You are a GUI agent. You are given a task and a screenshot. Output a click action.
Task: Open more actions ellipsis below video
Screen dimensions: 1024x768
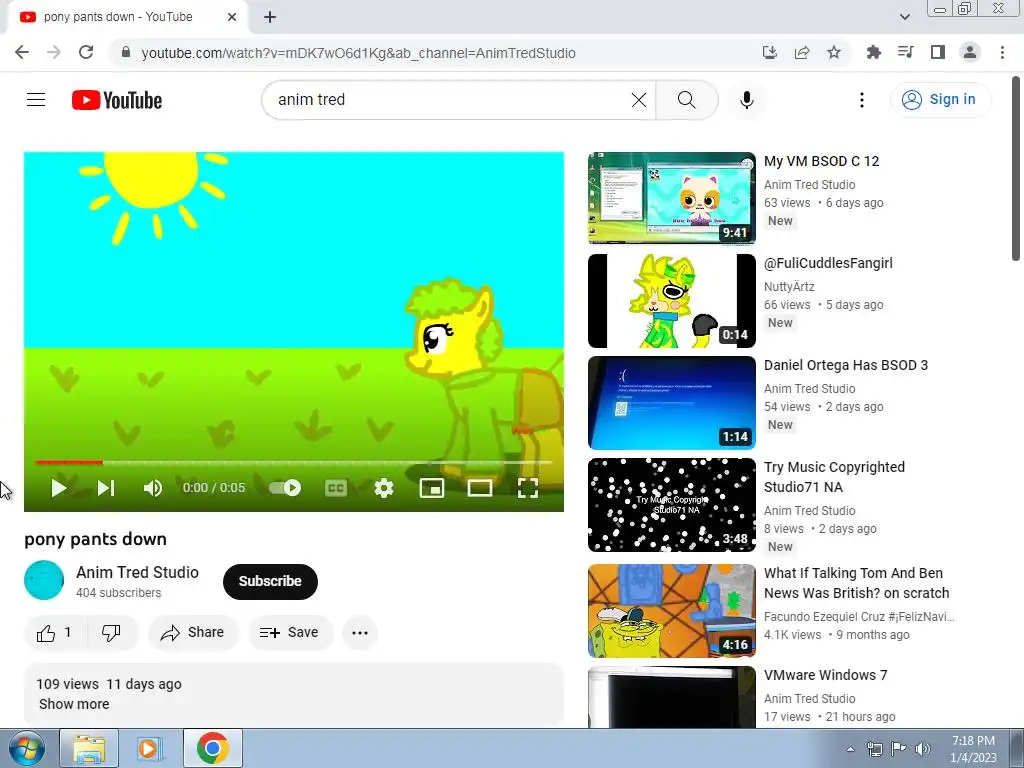[360, 633]
